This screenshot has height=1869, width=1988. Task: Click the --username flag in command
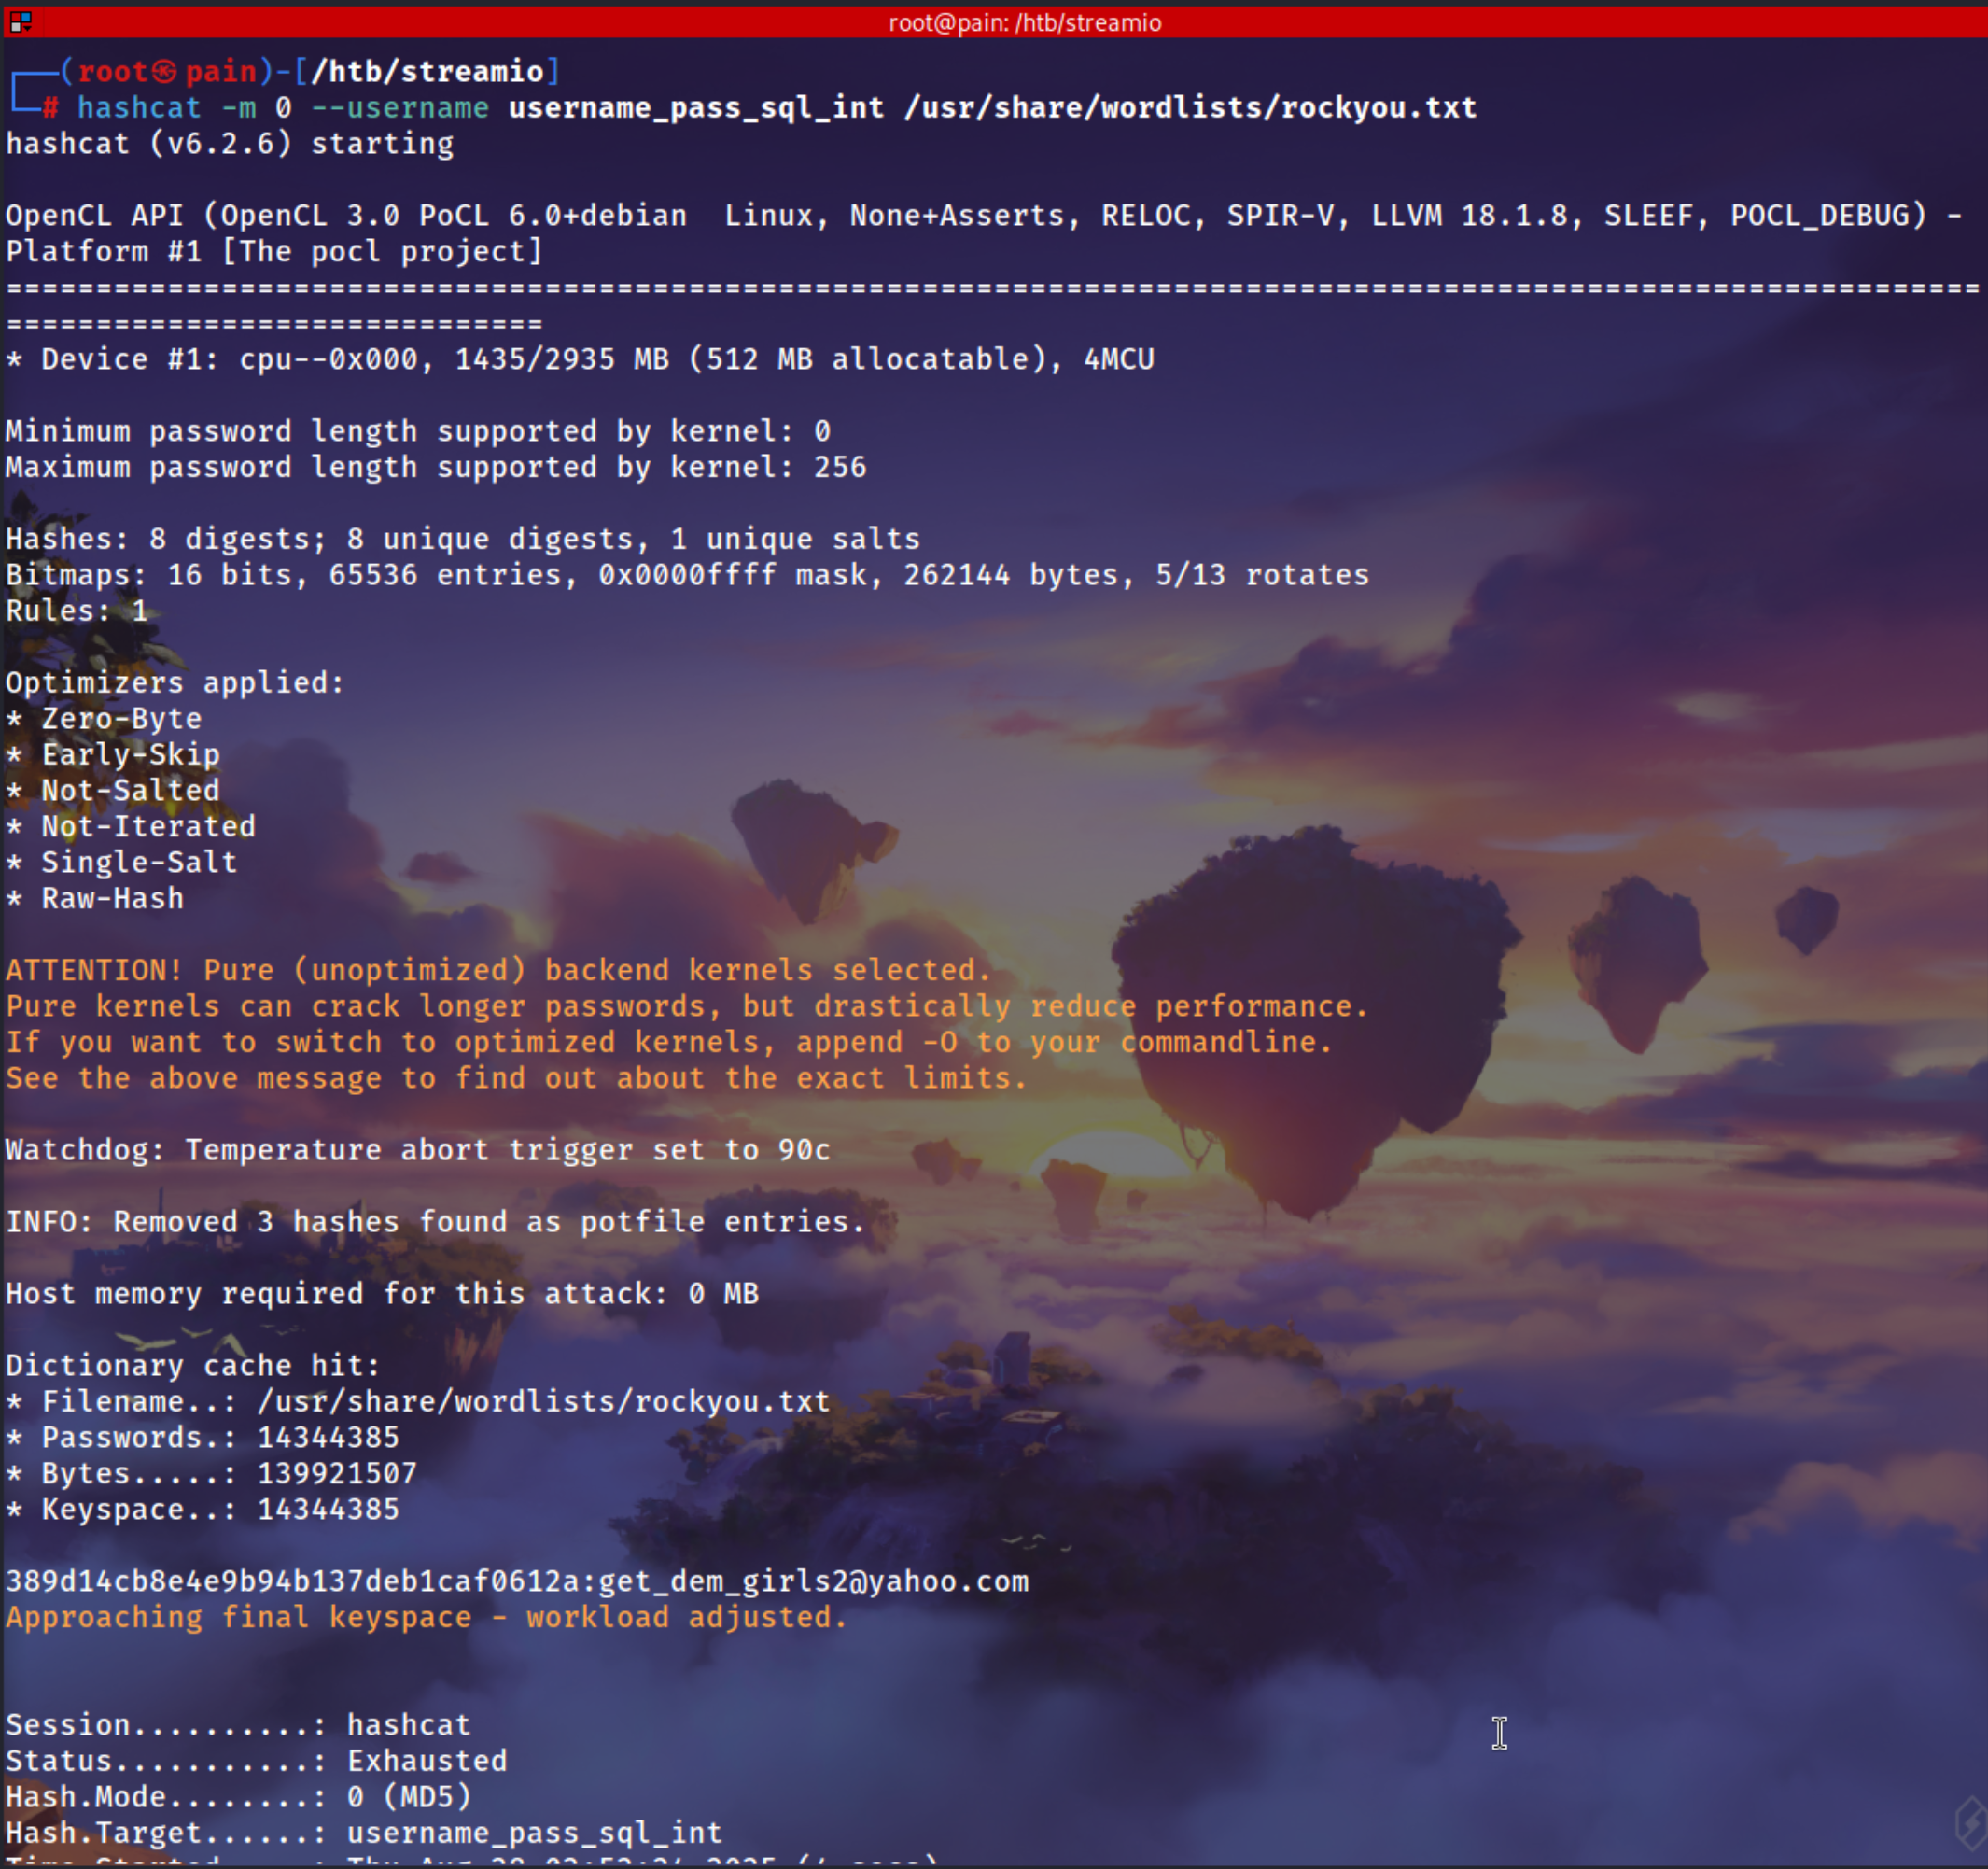tap(400, 108)
